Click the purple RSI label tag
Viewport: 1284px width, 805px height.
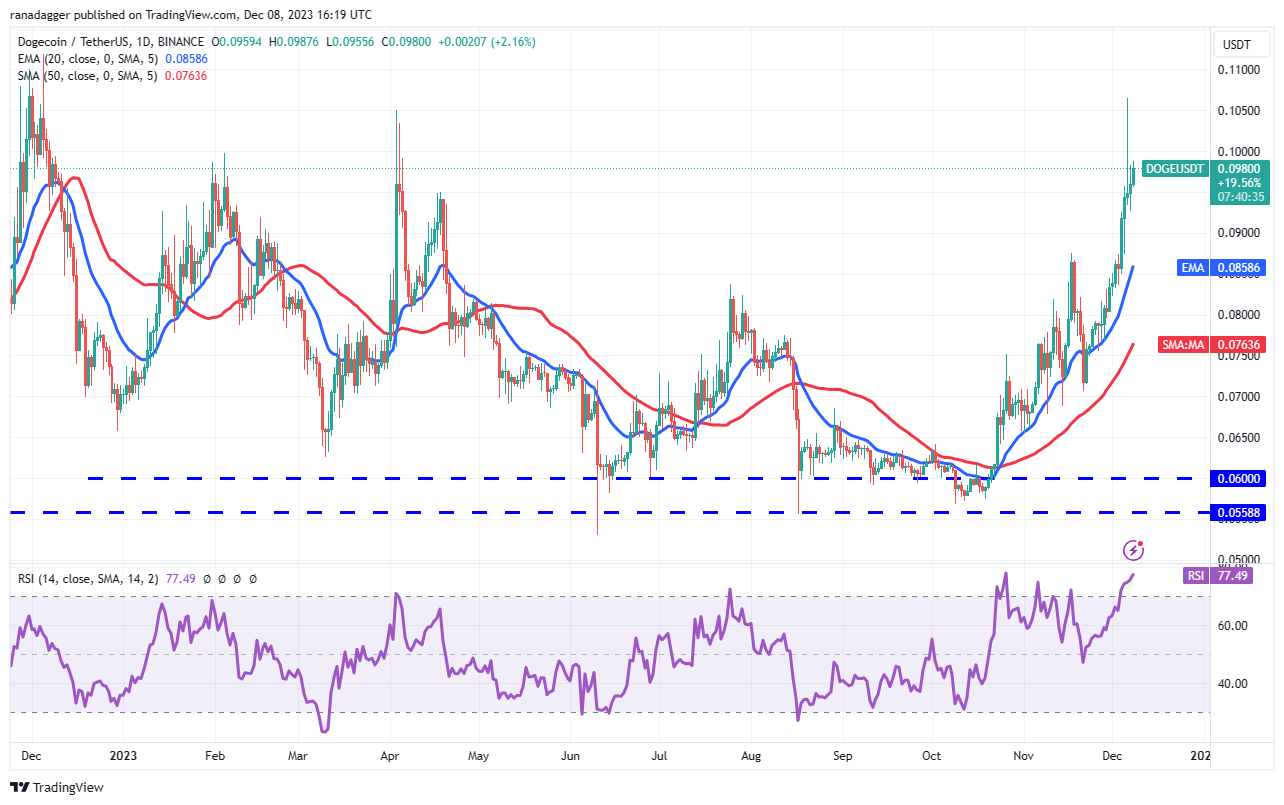(x=1195, y=575)
